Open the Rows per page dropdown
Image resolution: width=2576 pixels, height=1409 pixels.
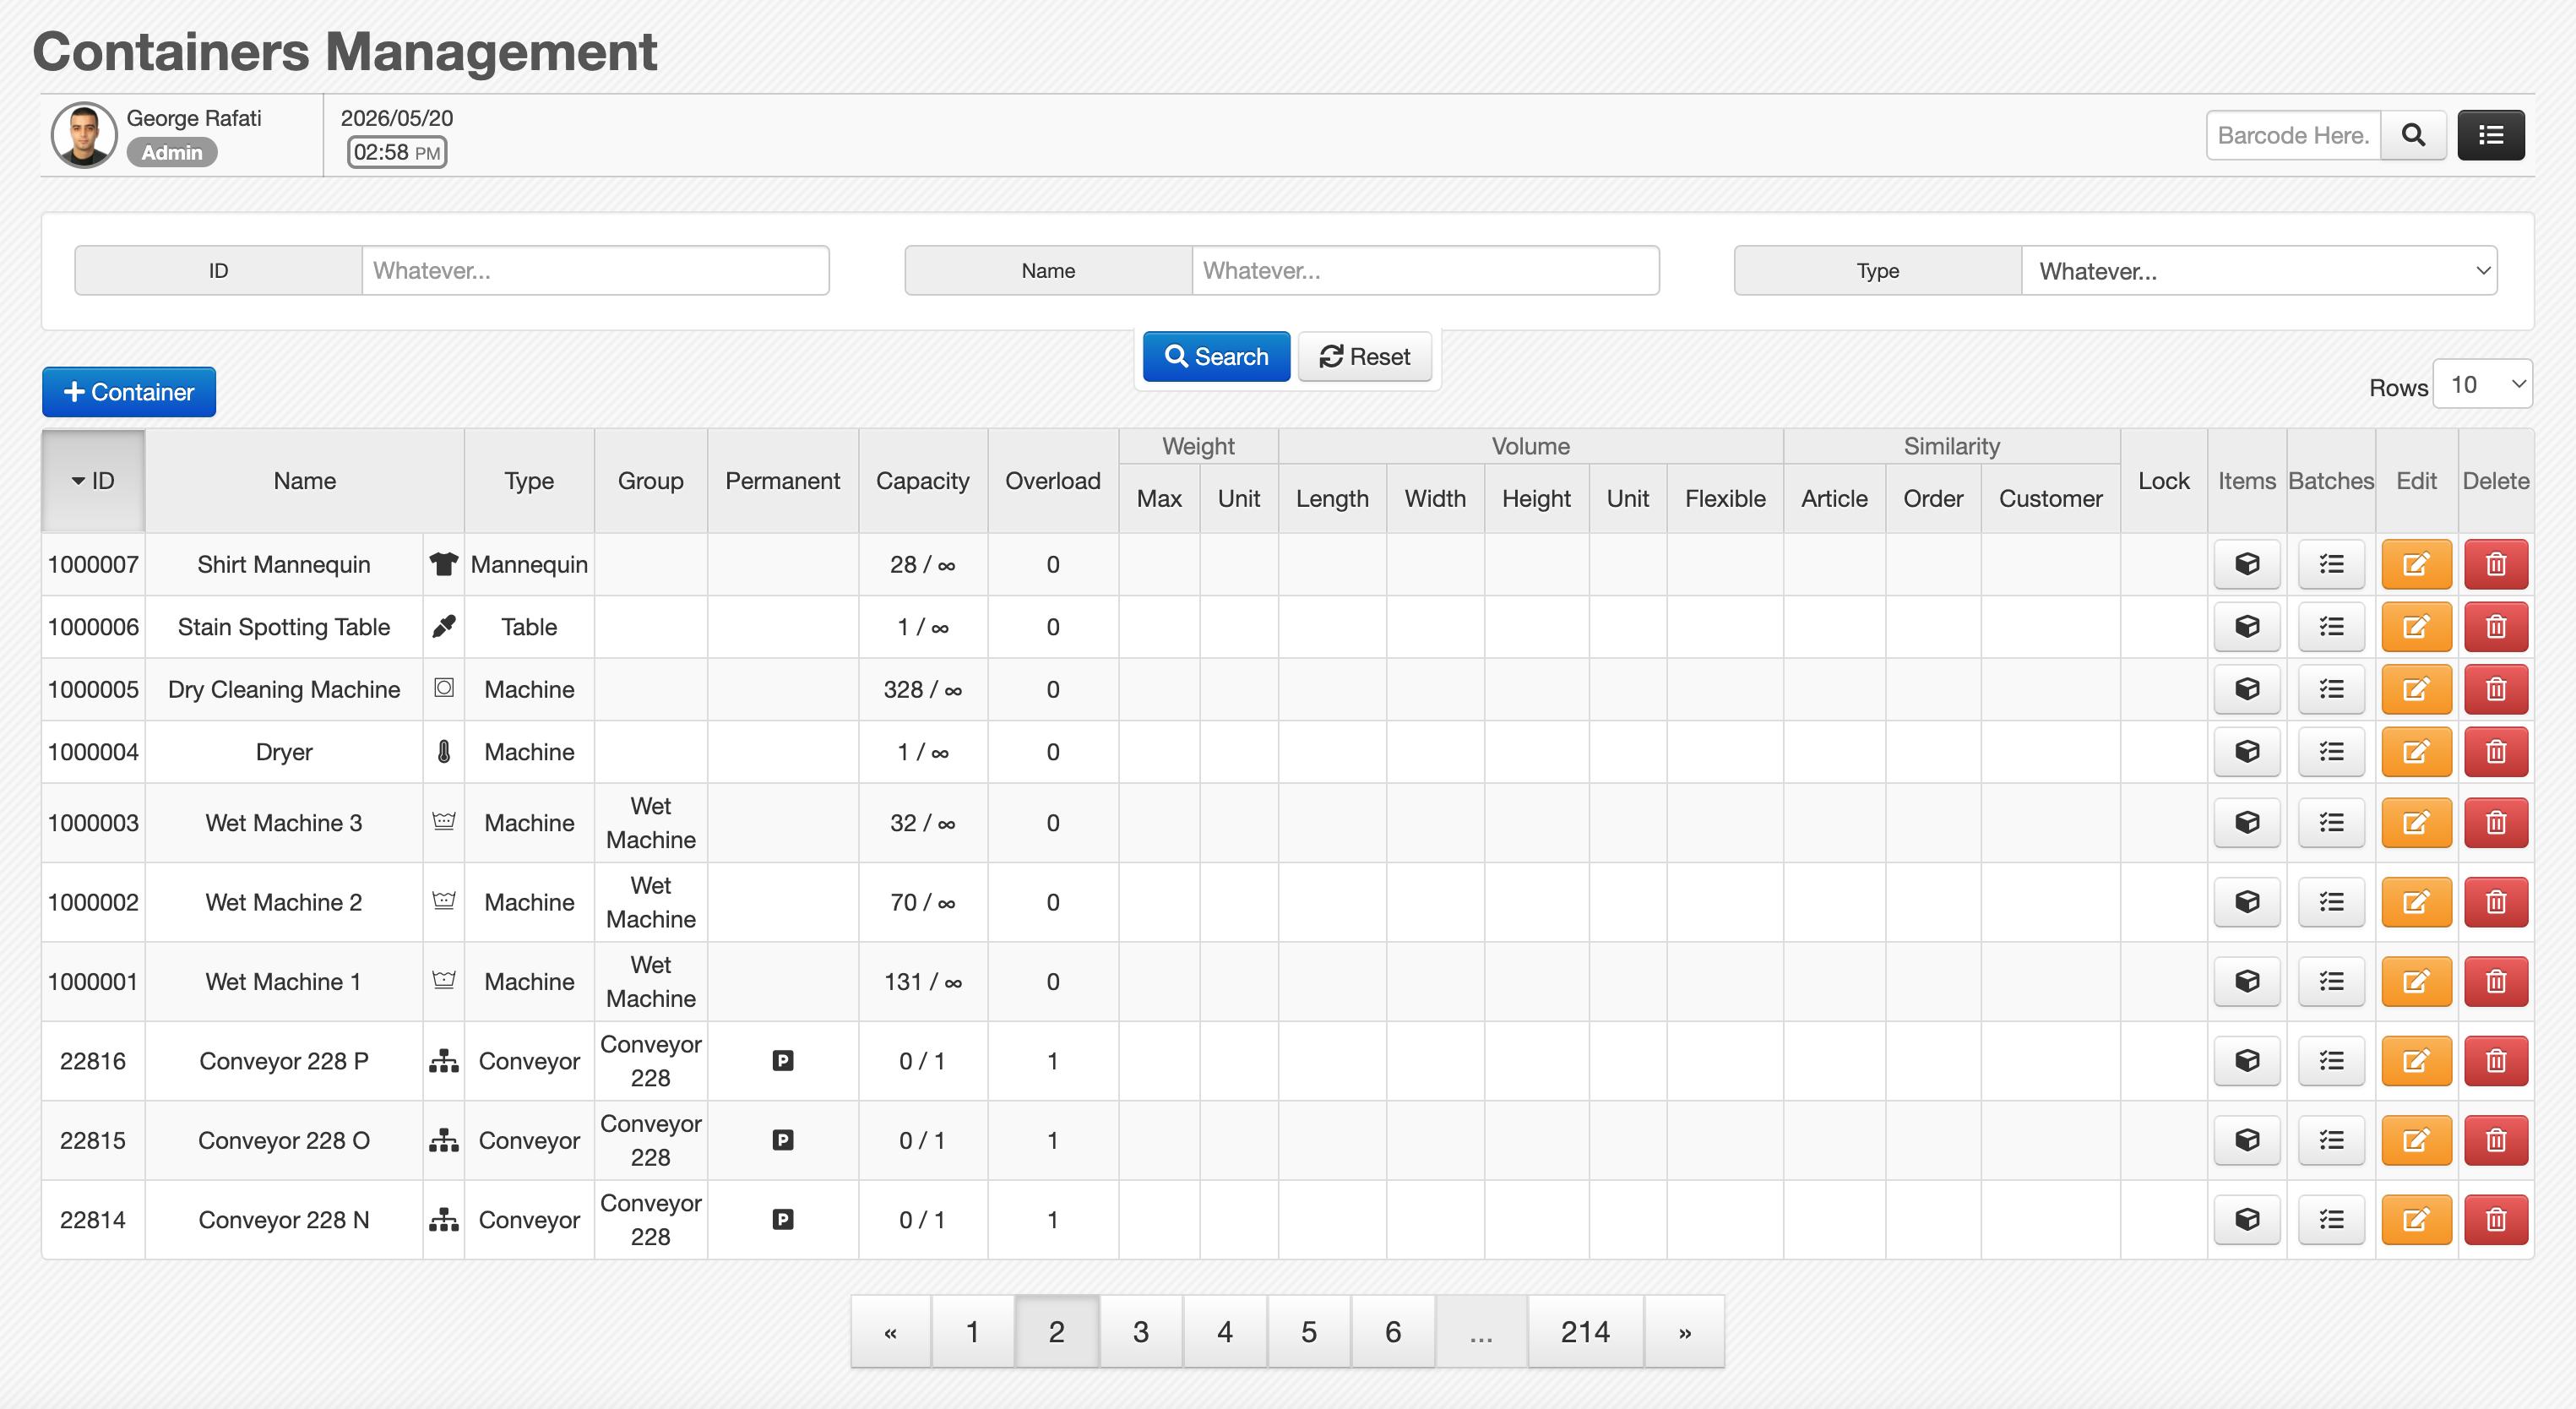(2482, 385)
